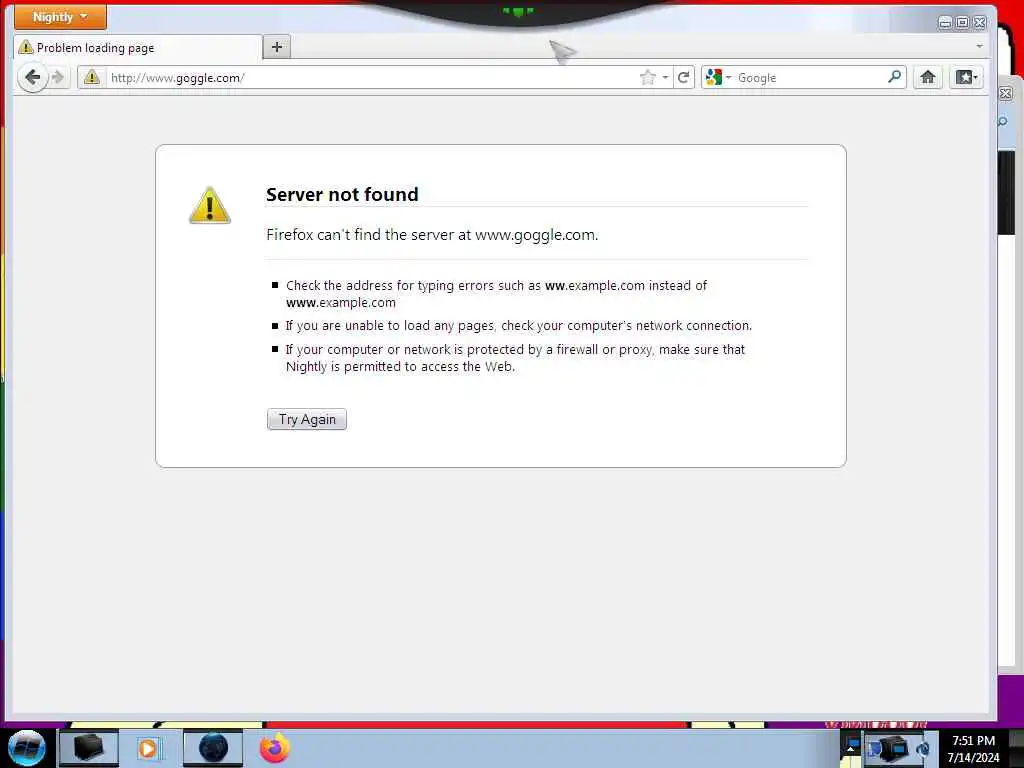1024x768 pixels.
Task: Click the taskbar clock 7:51 PM
Action: point(973,748)
